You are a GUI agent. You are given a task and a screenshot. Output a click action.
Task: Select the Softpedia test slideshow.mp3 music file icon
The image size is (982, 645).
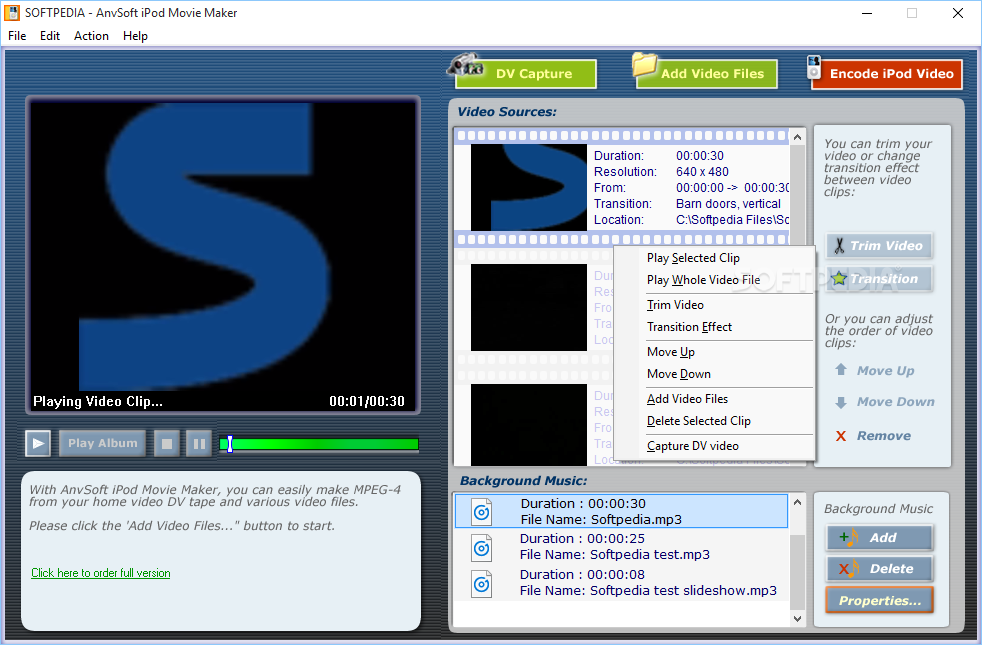point(481,584)
